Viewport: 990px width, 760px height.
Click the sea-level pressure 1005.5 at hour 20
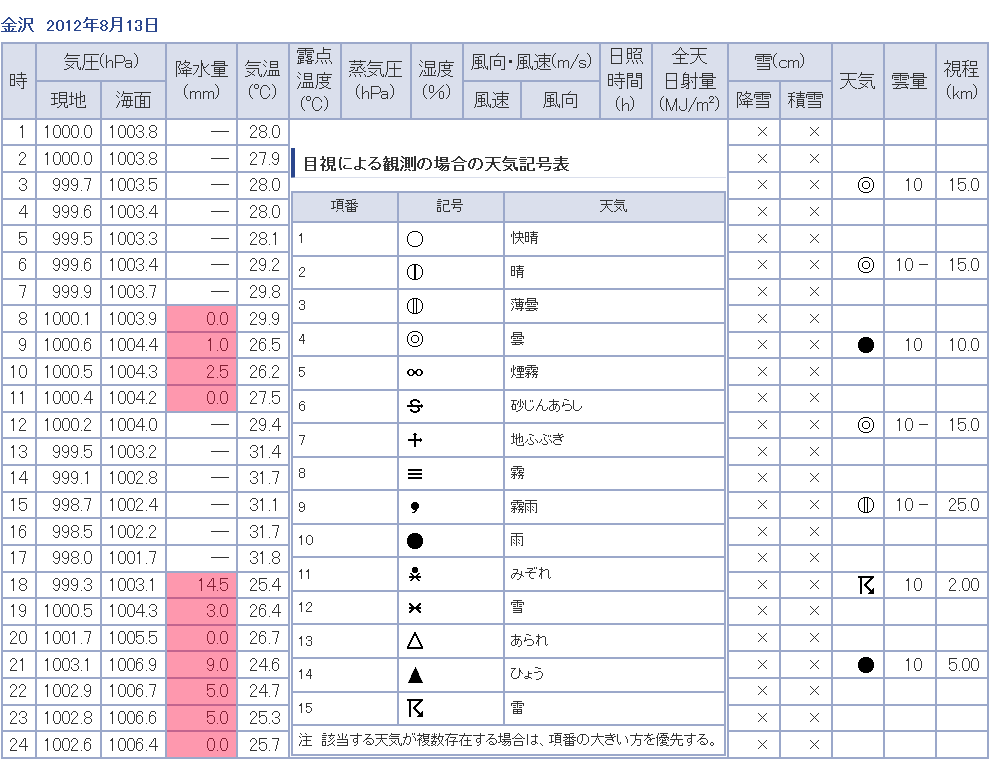click(x=133, y=638)
